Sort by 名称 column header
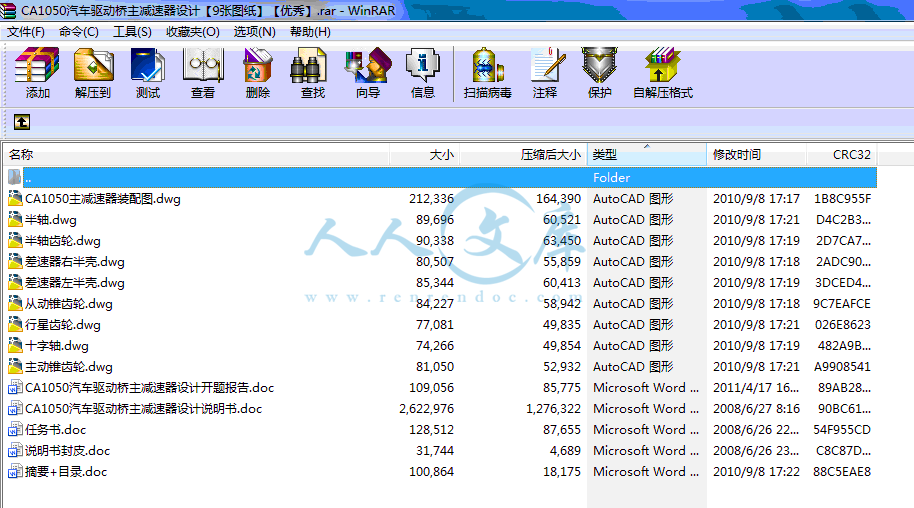 197,155
